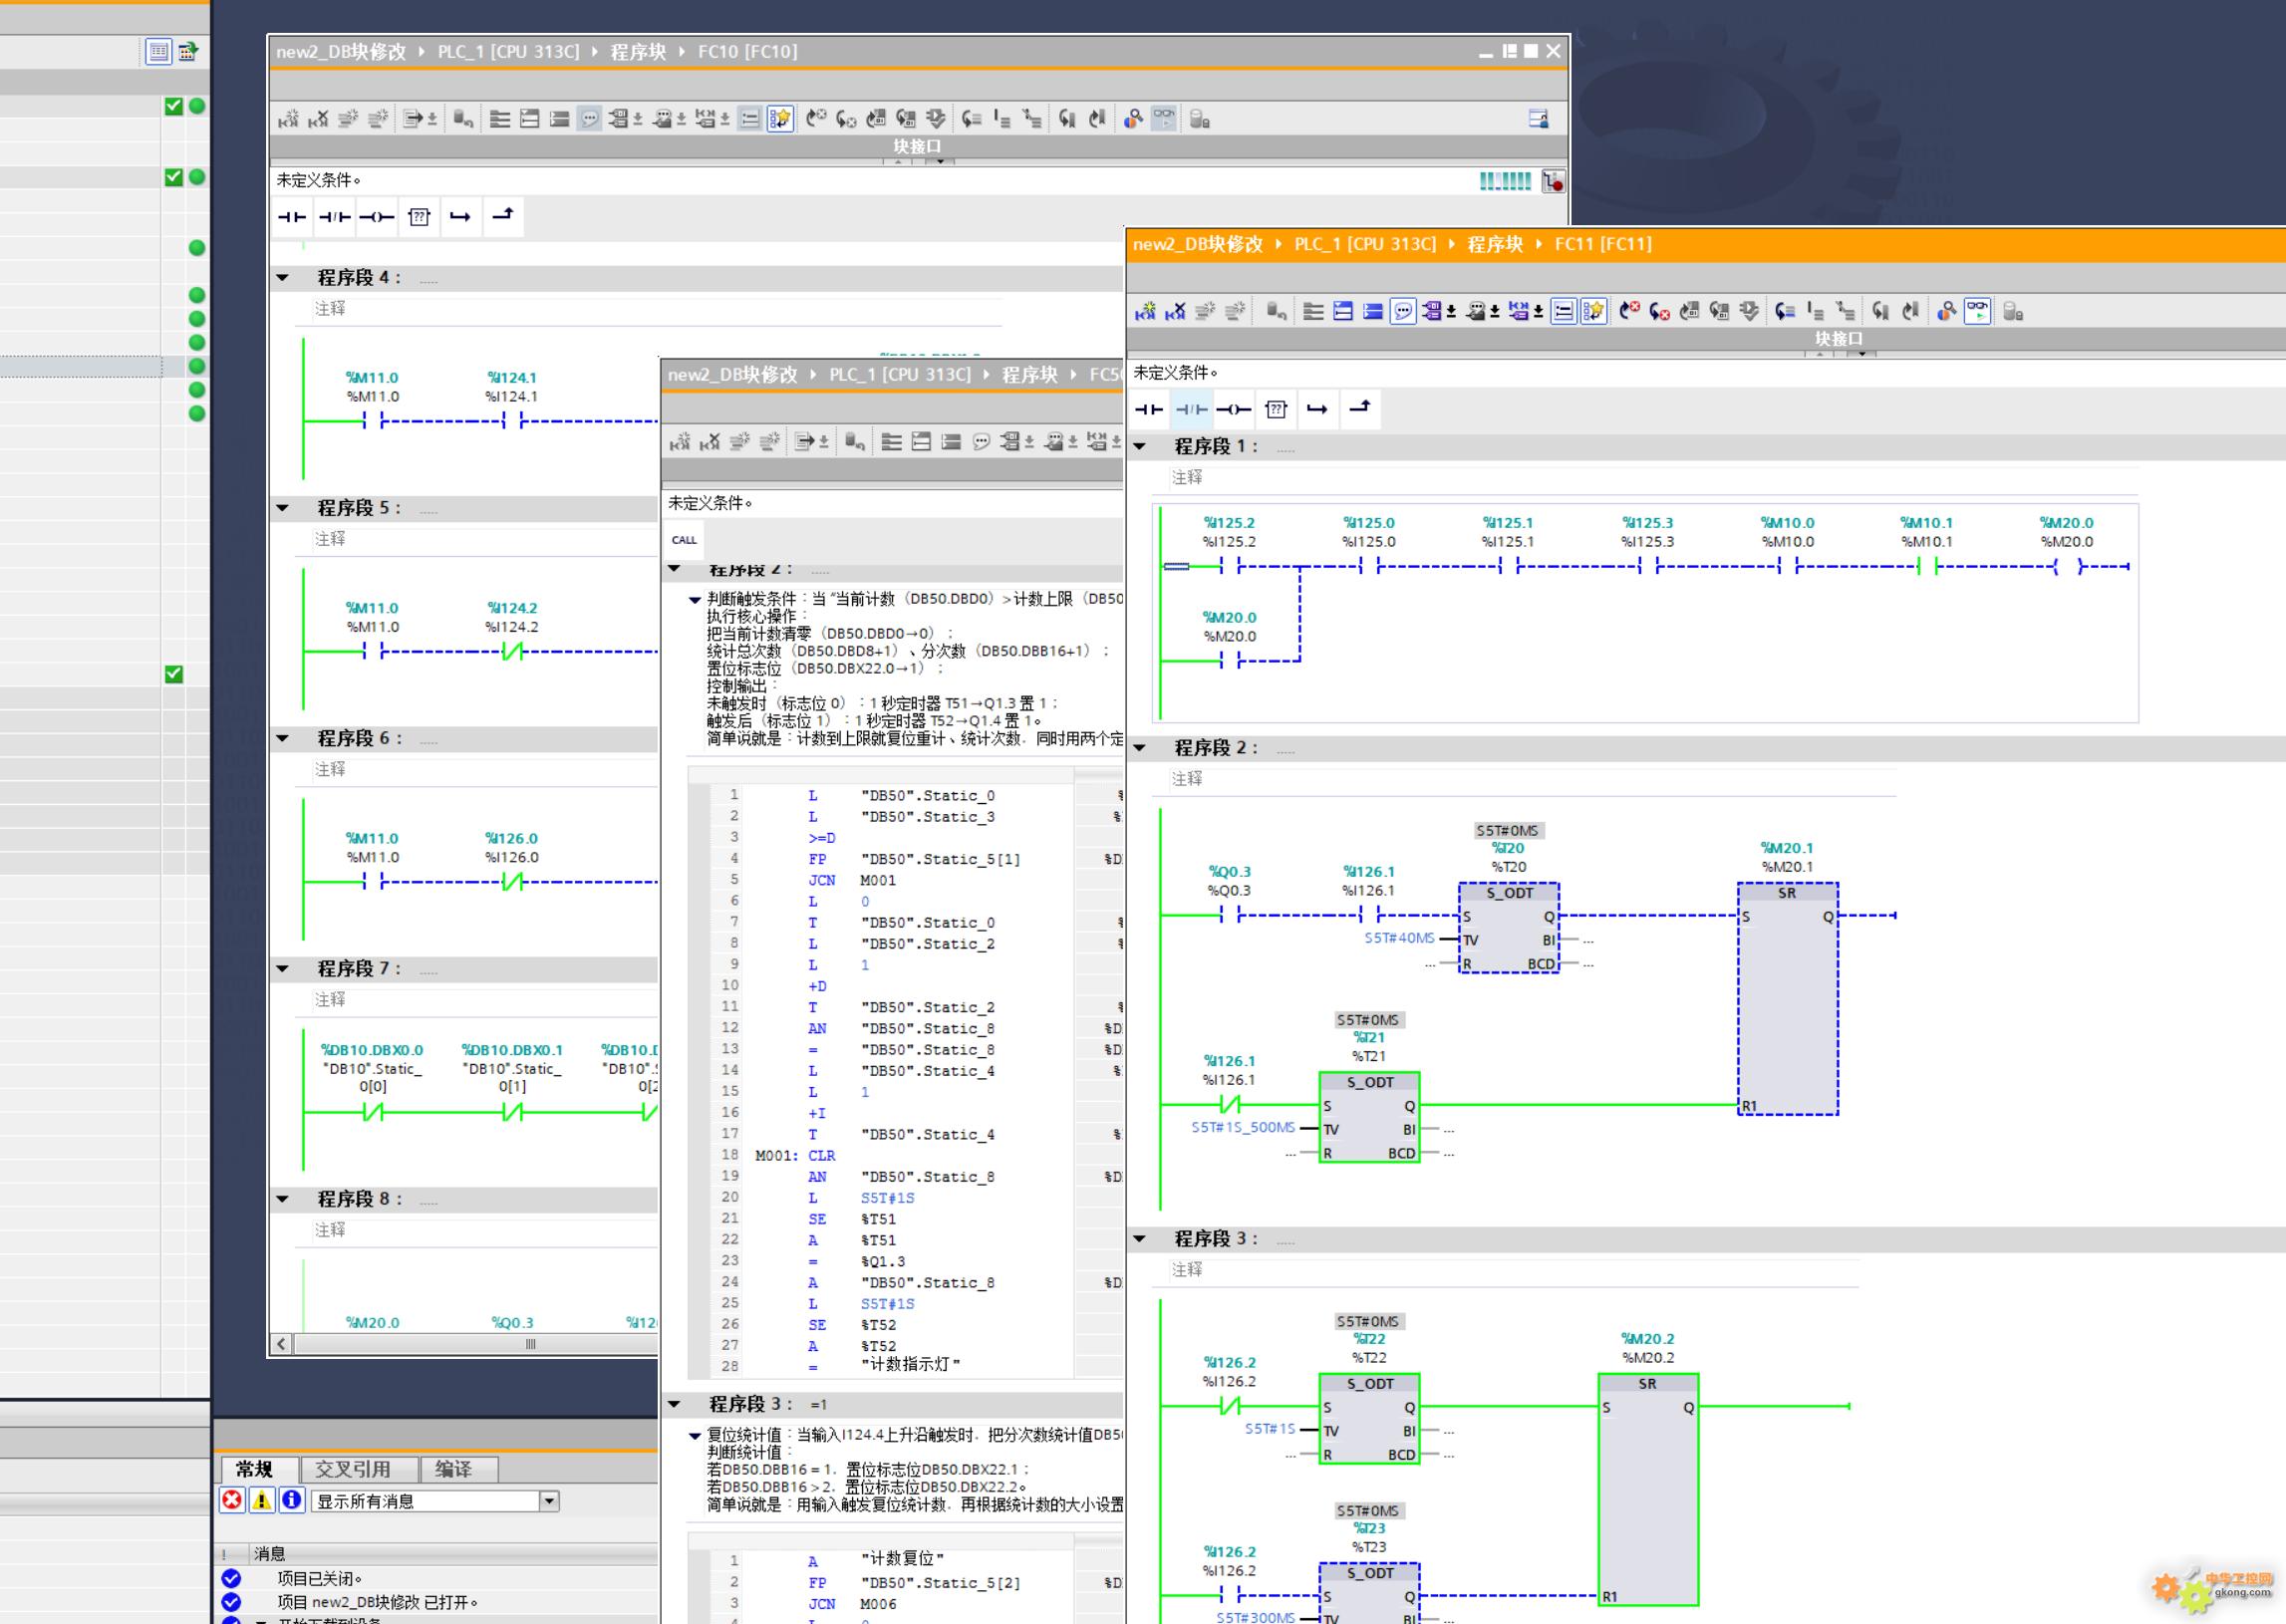
Task: Click delete network icon in FC10 toolbar
Action: pos(318,120)
